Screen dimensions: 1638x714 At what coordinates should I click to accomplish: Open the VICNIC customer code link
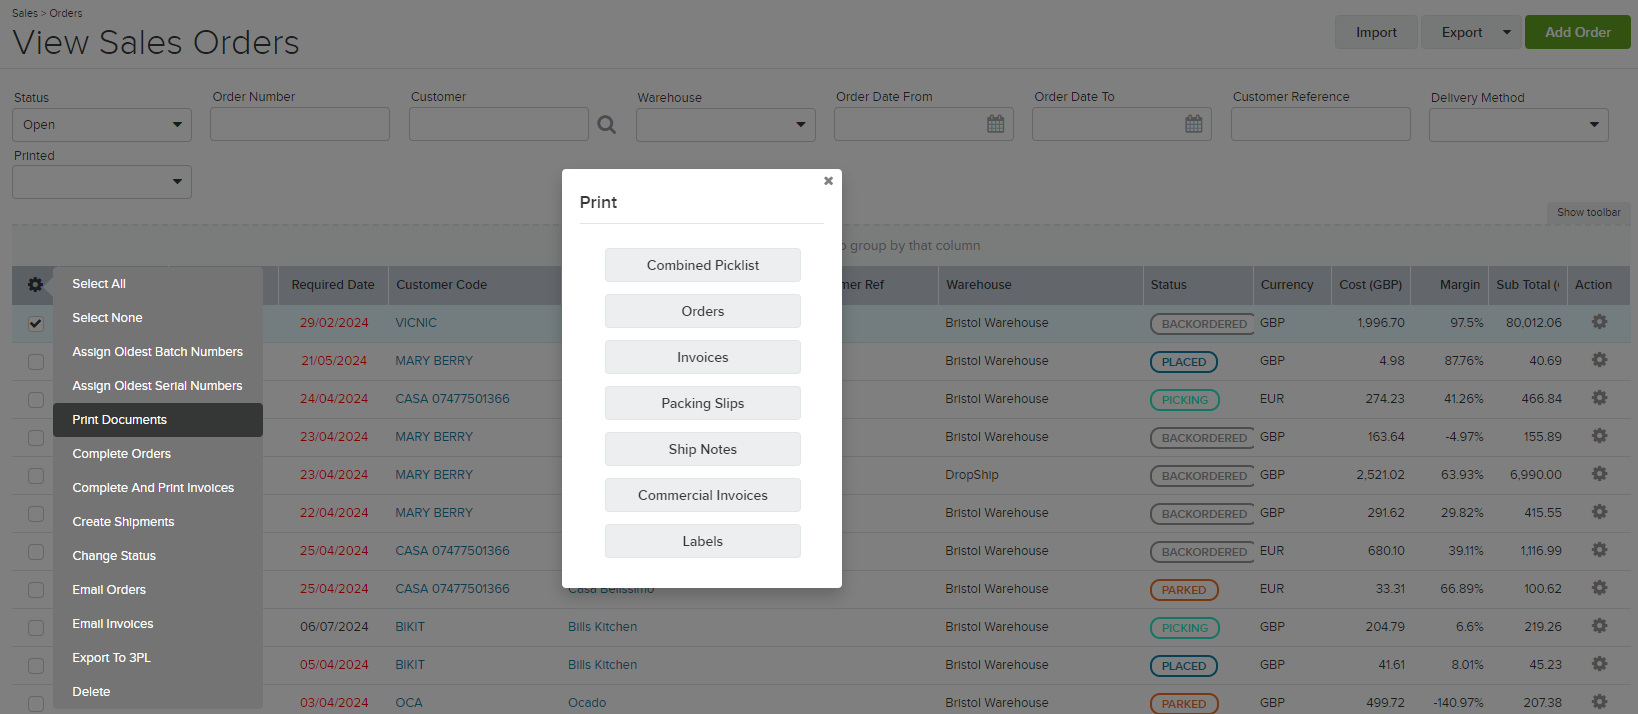[416, 323]
